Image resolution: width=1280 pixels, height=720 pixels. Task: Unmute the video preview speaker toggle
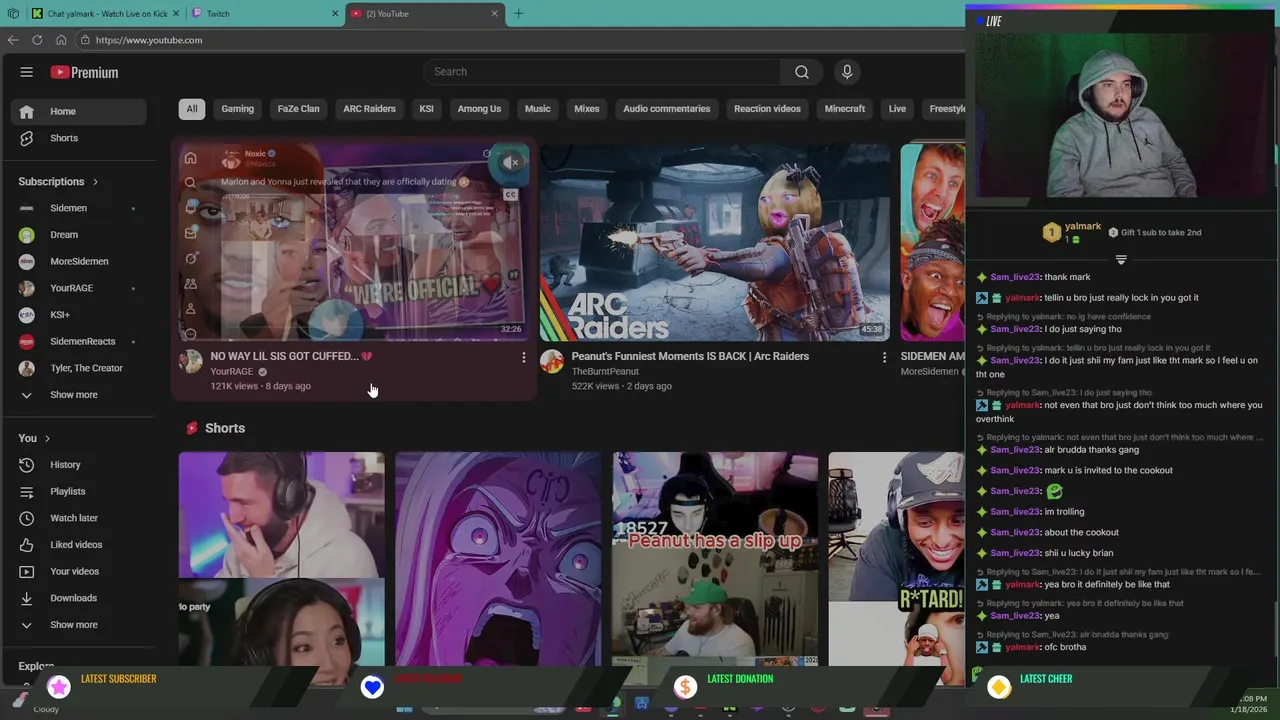[x=510, y=162]
